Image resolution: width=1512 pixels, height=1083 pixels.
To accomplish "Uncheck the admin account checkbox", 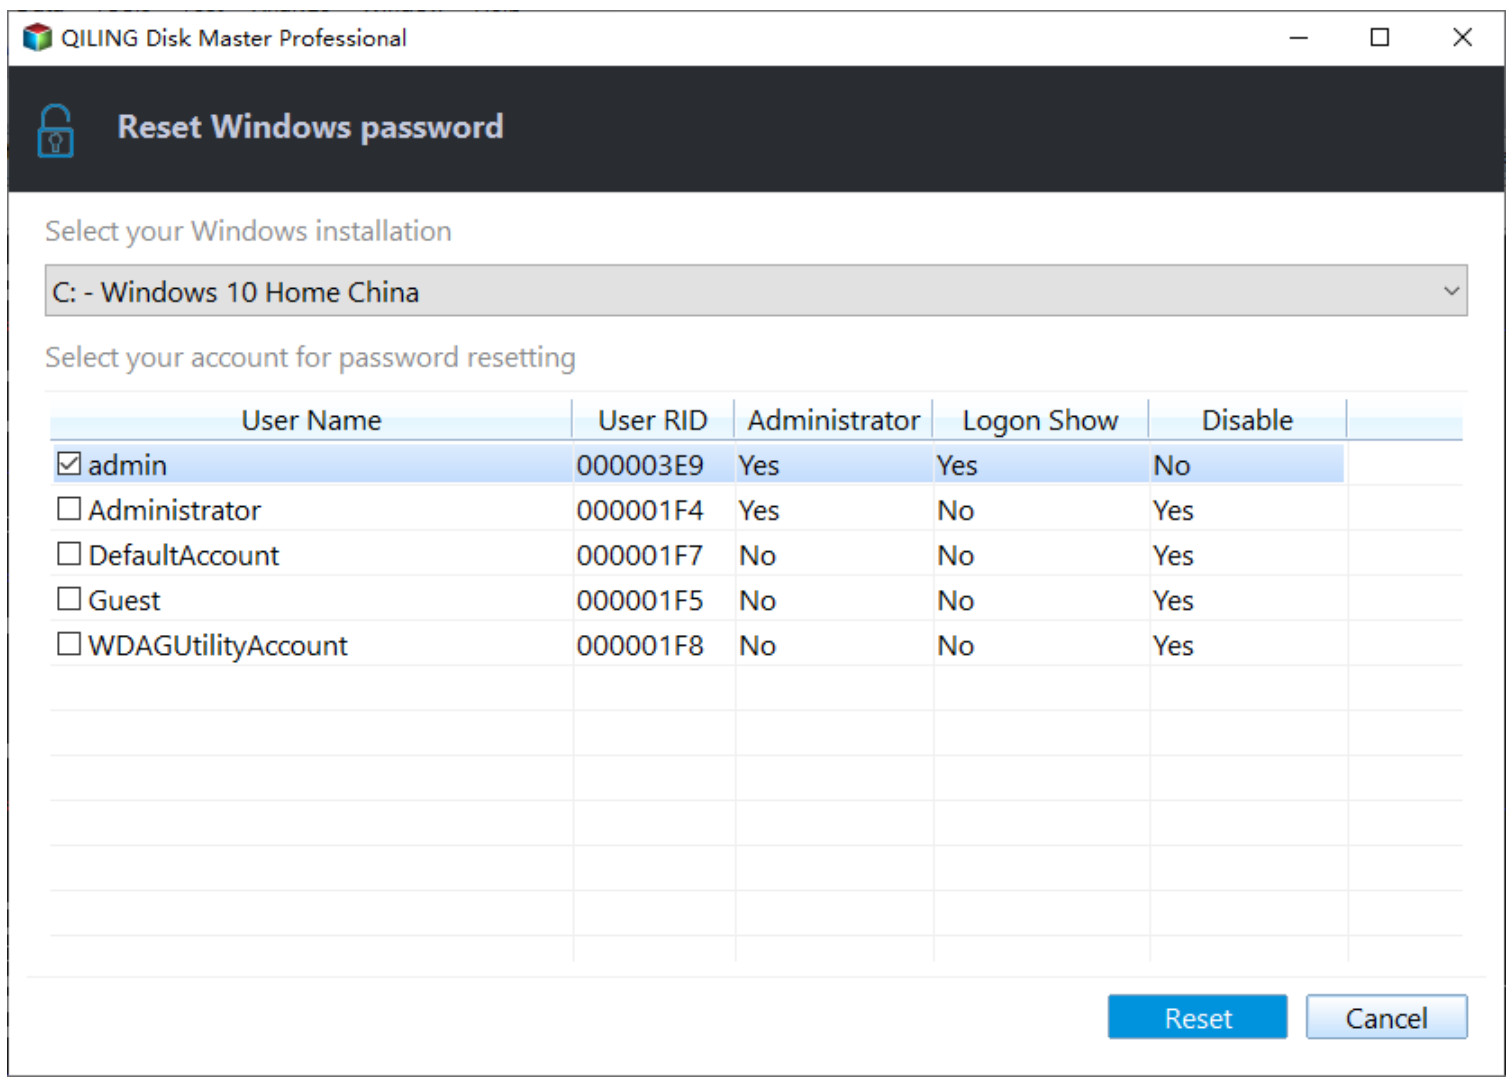I will 69,464.
